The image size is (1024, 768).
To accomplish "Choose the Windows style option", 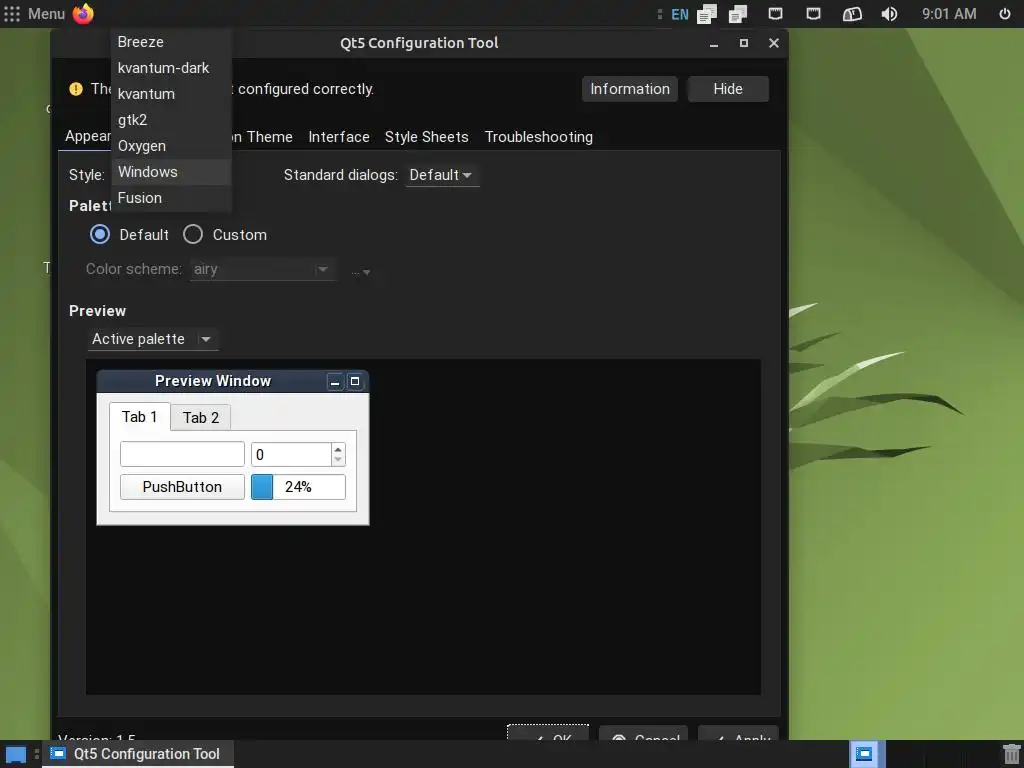I will pos(171,172).
